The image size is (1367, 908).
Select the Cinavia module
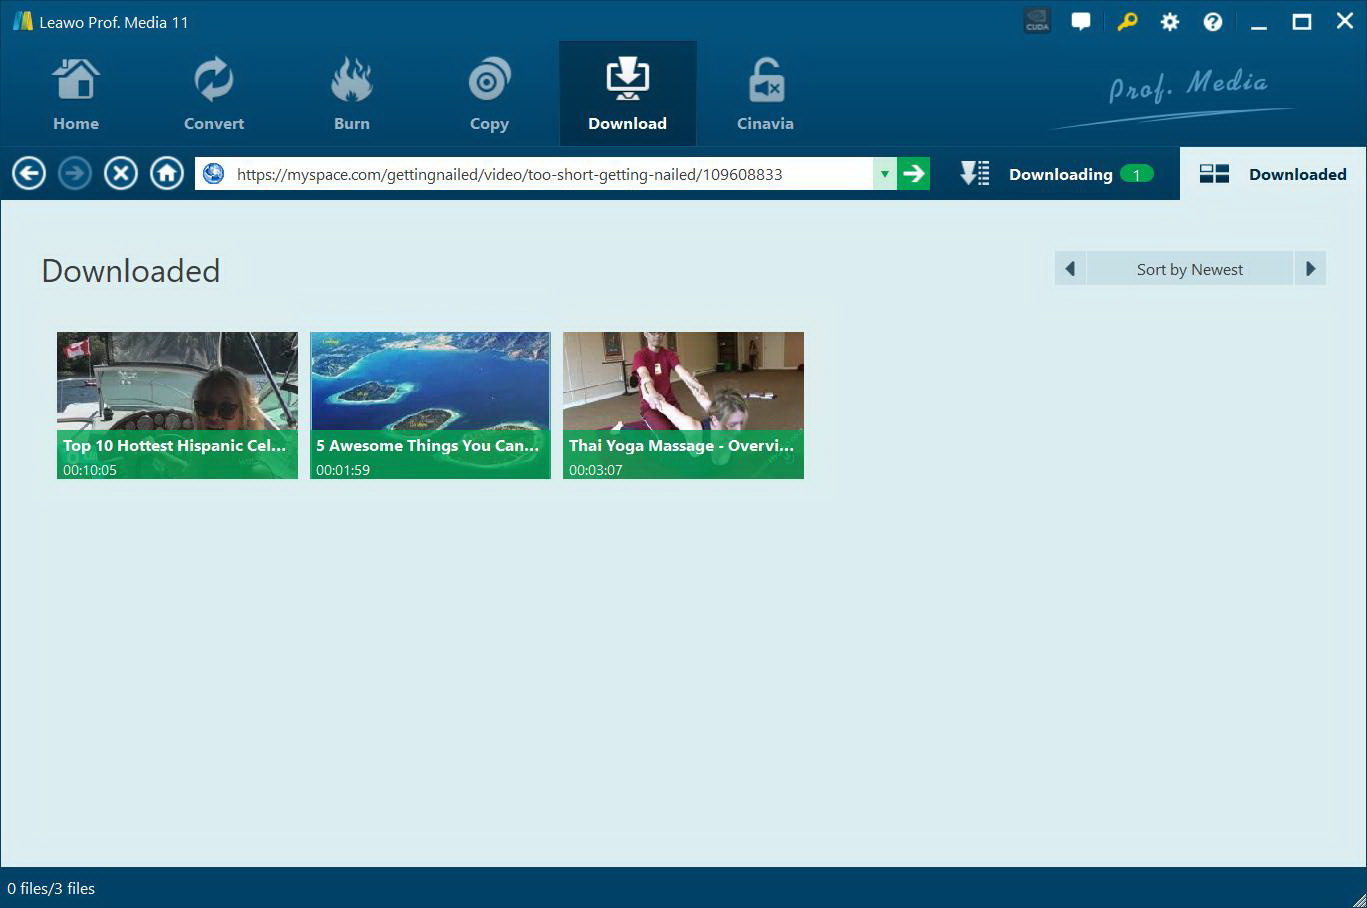coord(764,93)
